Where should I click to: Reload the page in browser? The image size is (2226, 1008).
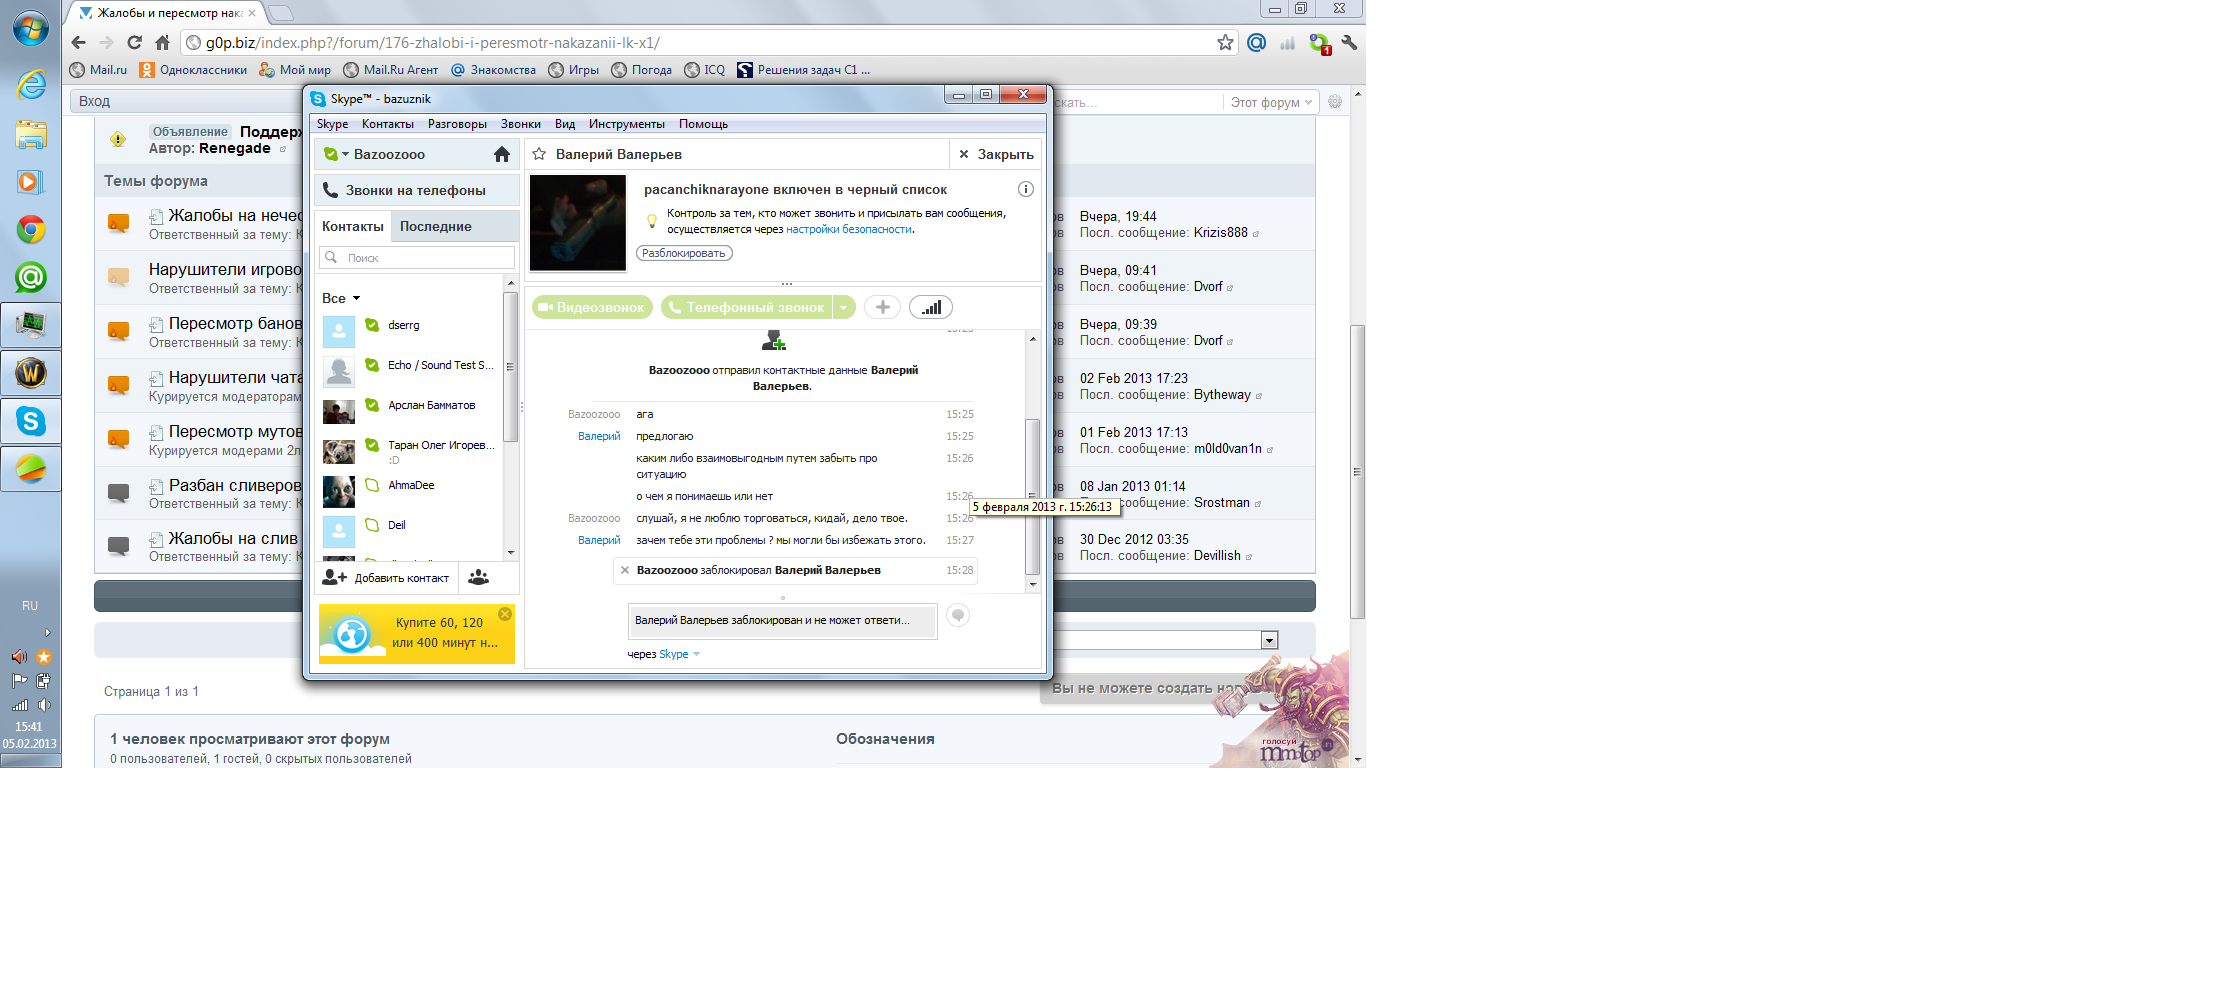pos(135,42)
